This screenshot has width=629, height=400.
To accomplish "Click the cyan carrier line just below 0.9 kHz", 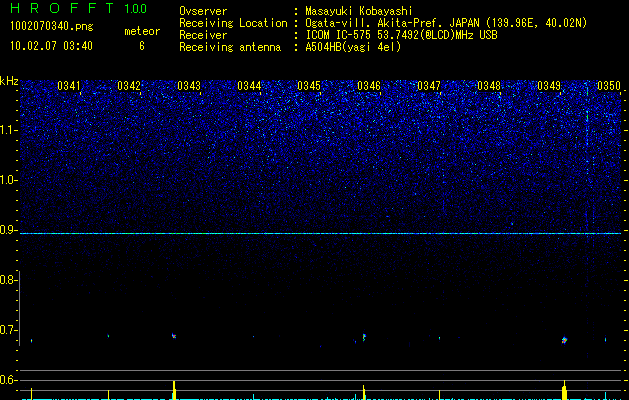I will point(320,233).
